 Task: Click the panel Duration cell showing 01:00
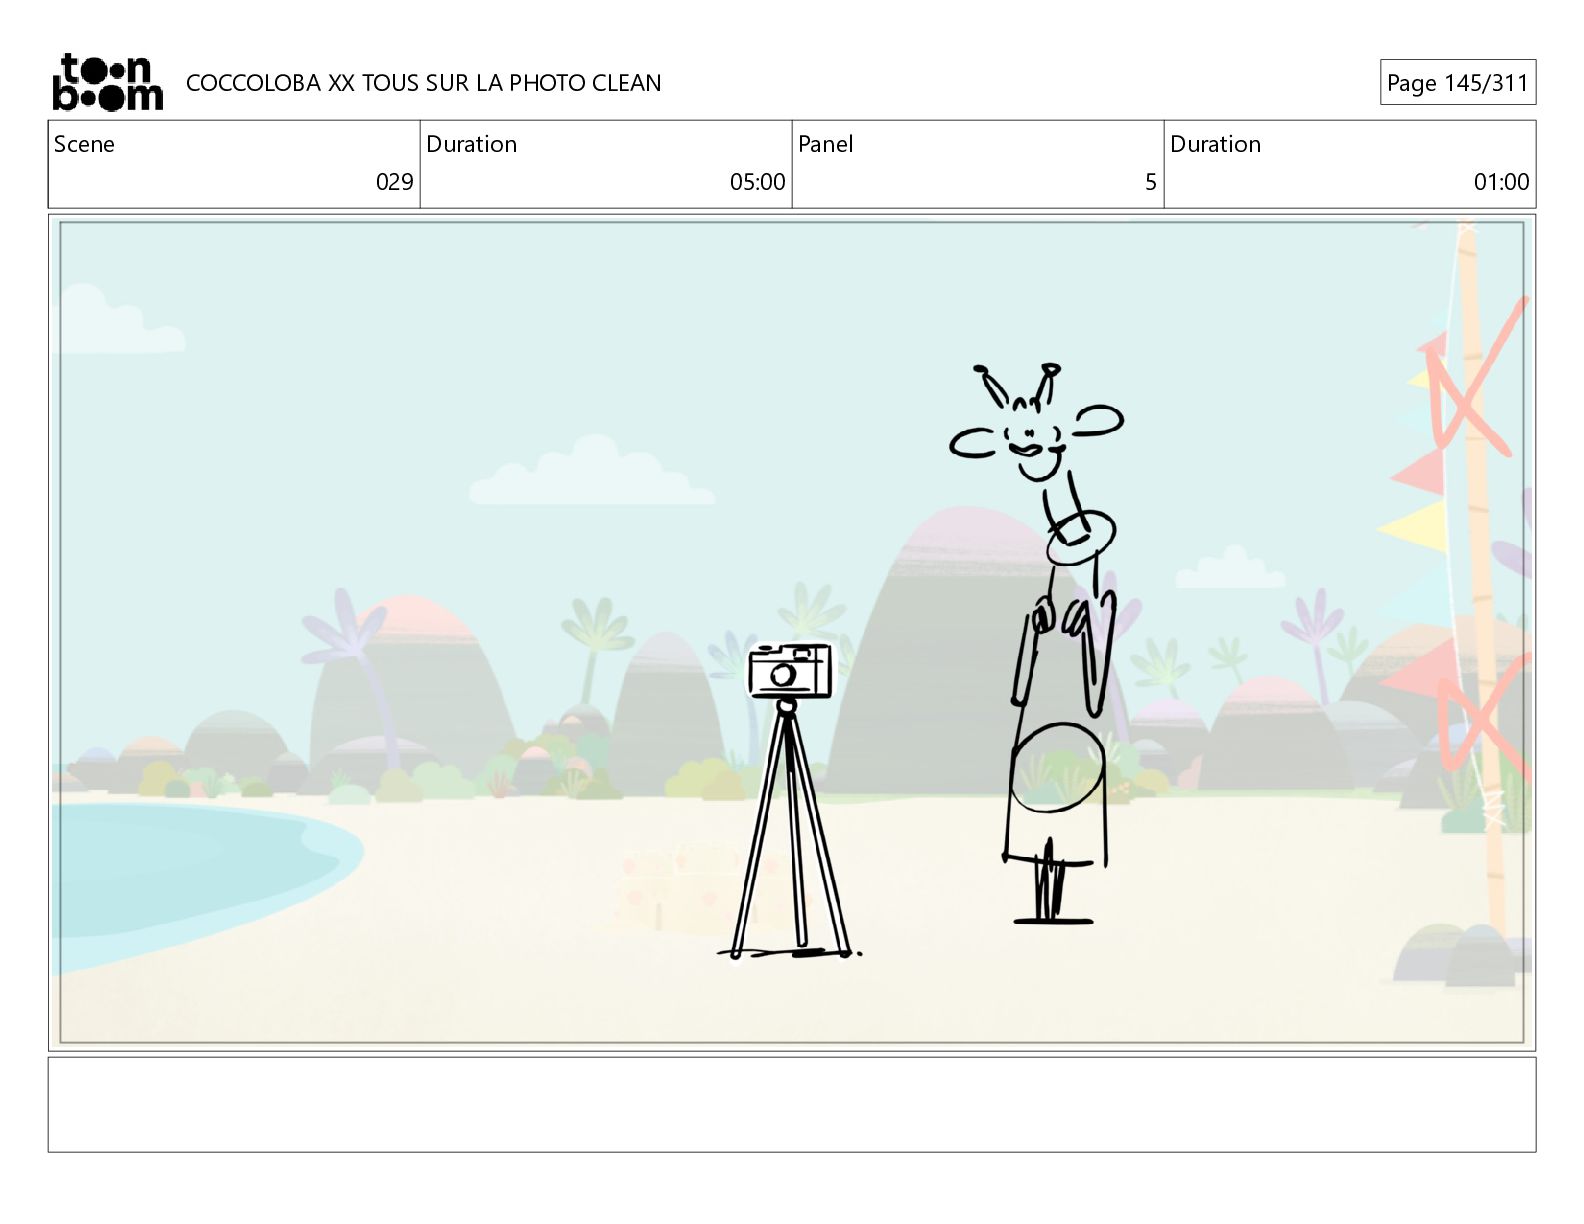coord(1350,164)
